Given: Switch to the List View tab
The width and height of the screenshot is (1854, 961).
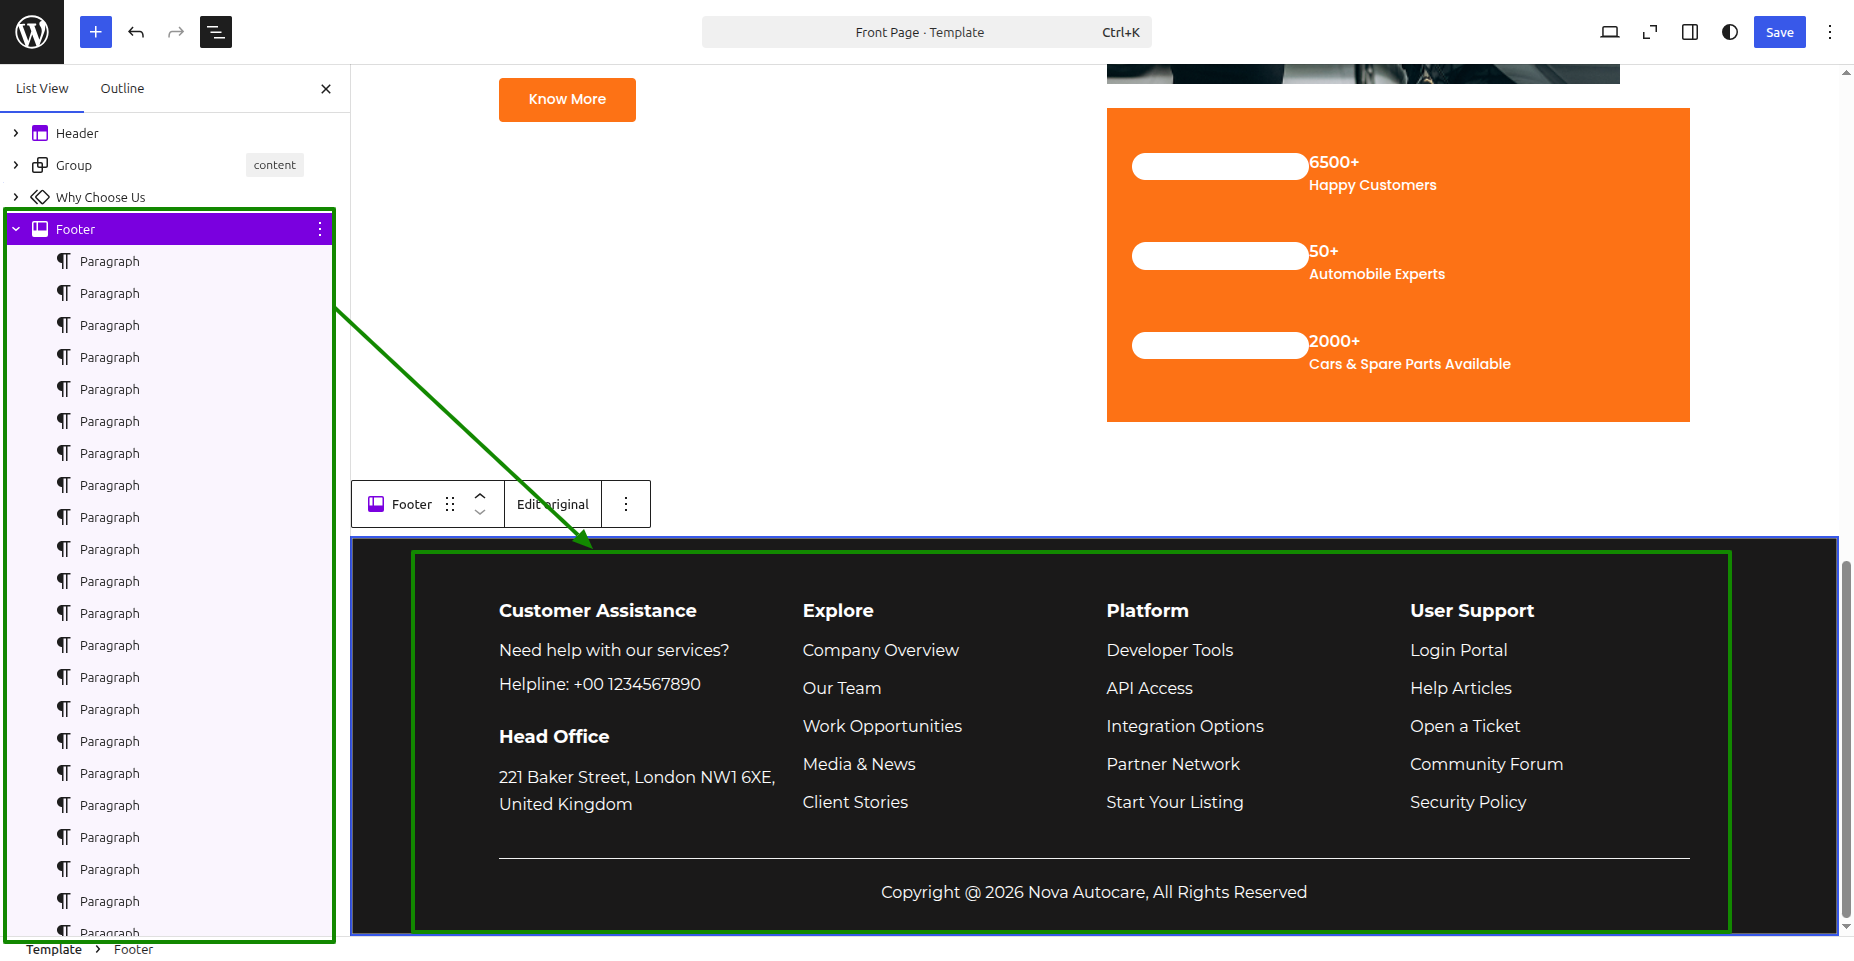Looking at the screenshot, I should coord(42,88).
